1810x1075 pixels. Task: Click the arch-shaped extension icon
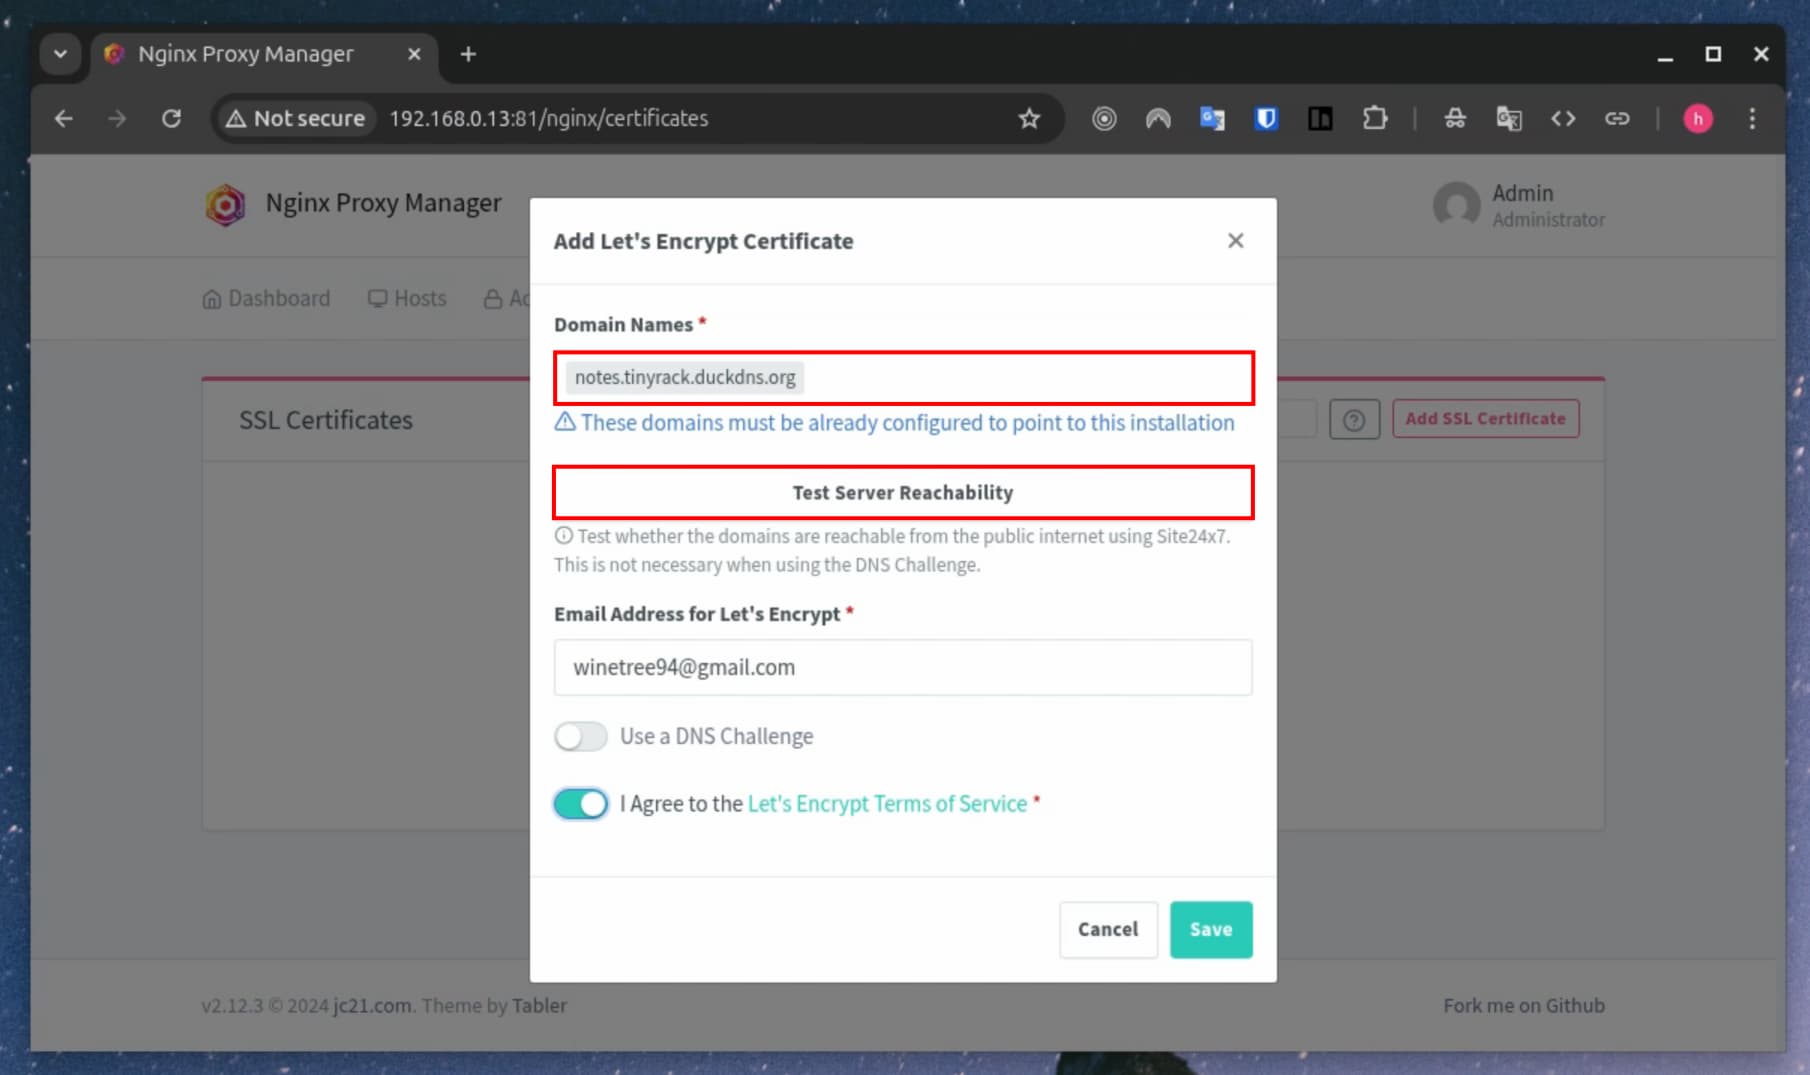1158,119
